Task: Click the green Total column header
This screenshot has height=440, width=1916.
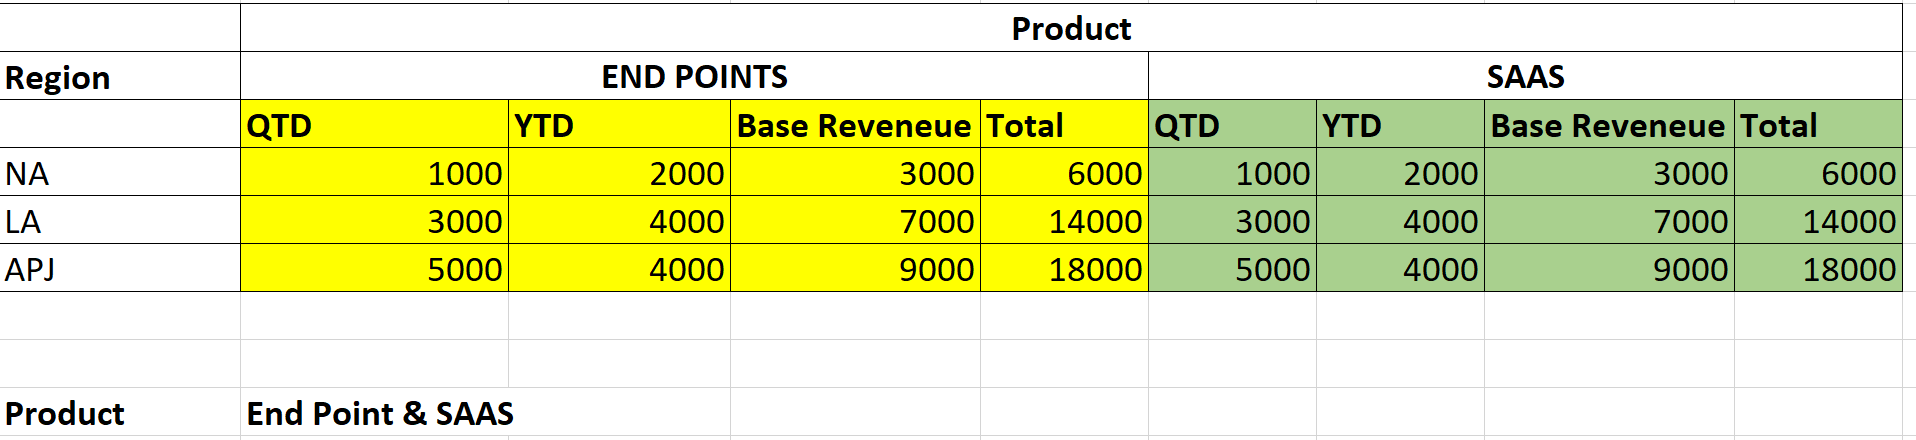Action: tap(1818, 124)
